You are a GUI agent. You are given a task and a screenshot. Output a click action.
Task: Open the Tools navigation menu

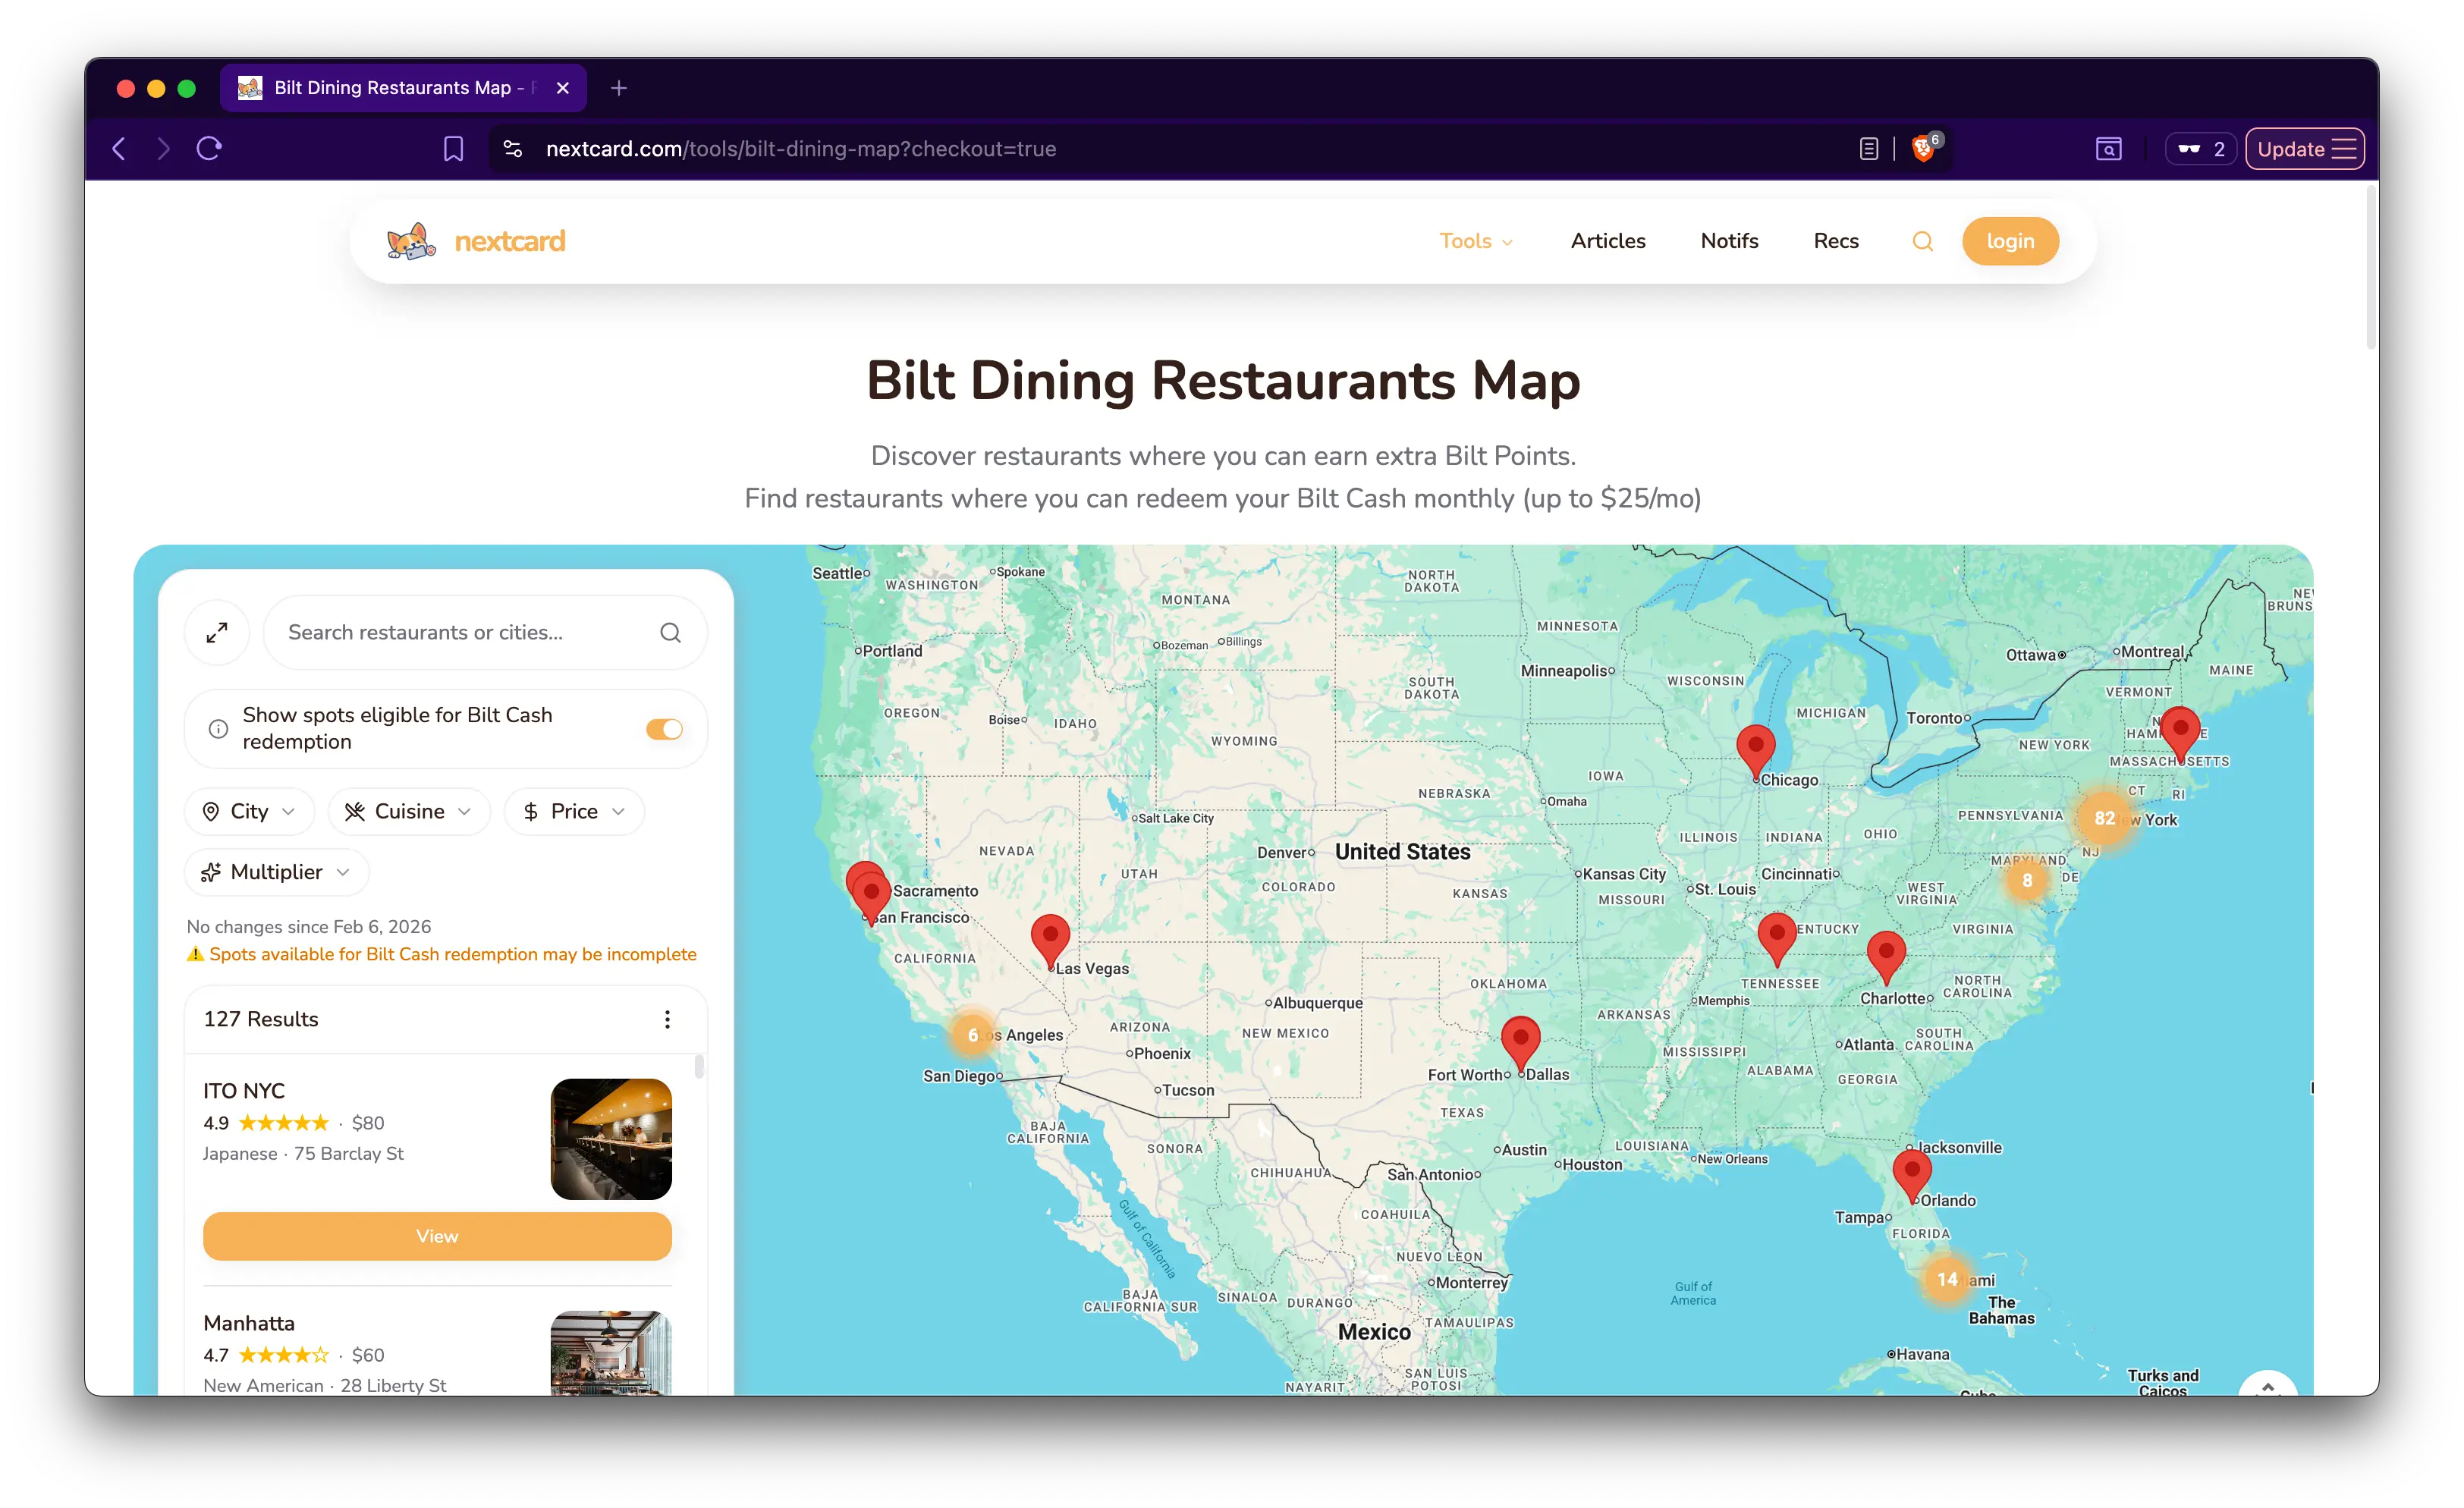tap(1475, 241)
